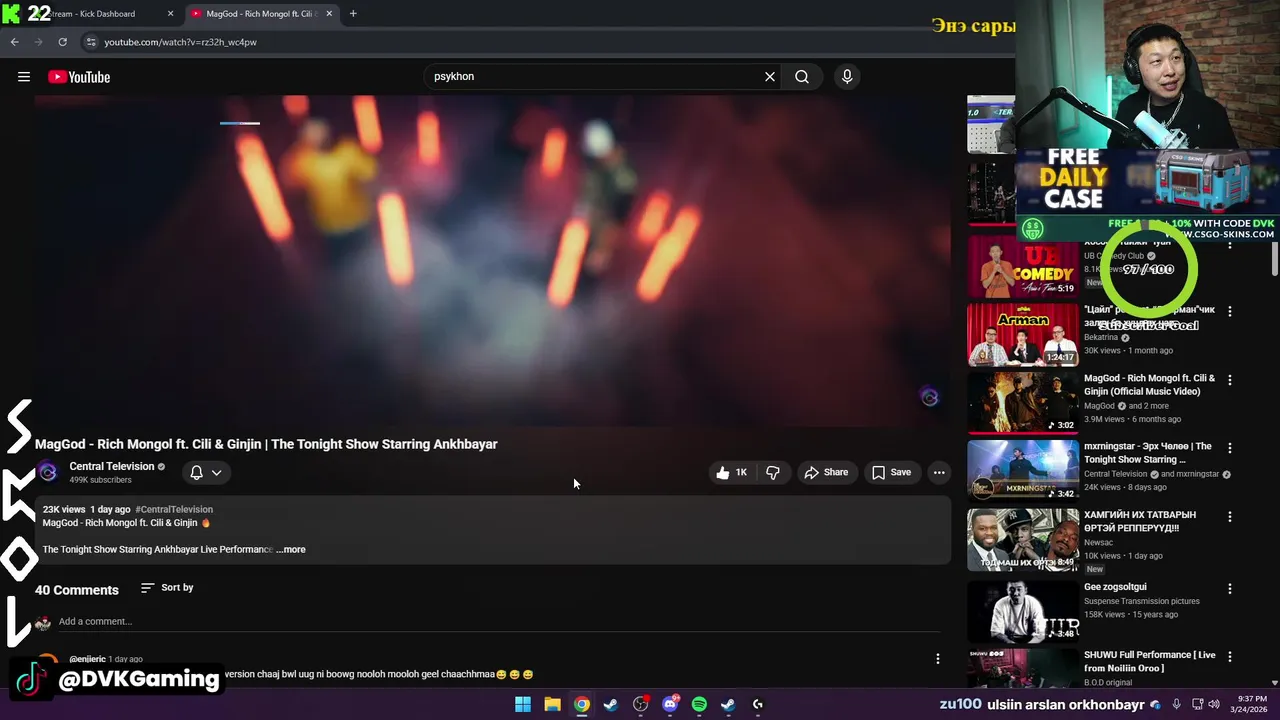Open the Newsac 8:49 video thumbnail
This screenshot has height=720, width=1280.
coord(1022,539)
